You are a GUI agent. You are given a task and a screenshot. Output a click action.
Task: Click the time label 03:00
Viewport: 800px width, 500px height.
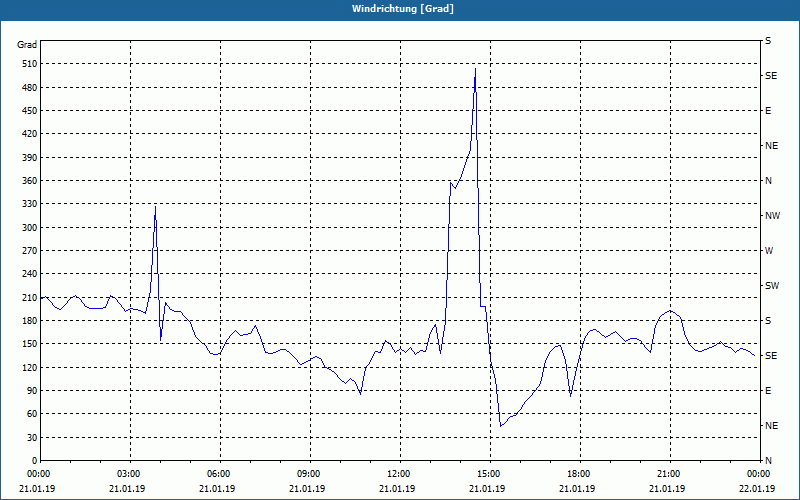131,473
